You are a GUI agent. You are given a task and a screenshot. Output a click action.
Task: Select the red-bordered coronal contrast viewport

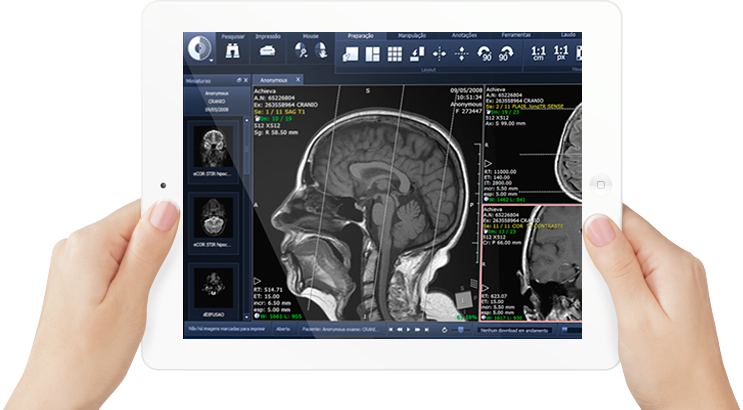tap(532, 264)
